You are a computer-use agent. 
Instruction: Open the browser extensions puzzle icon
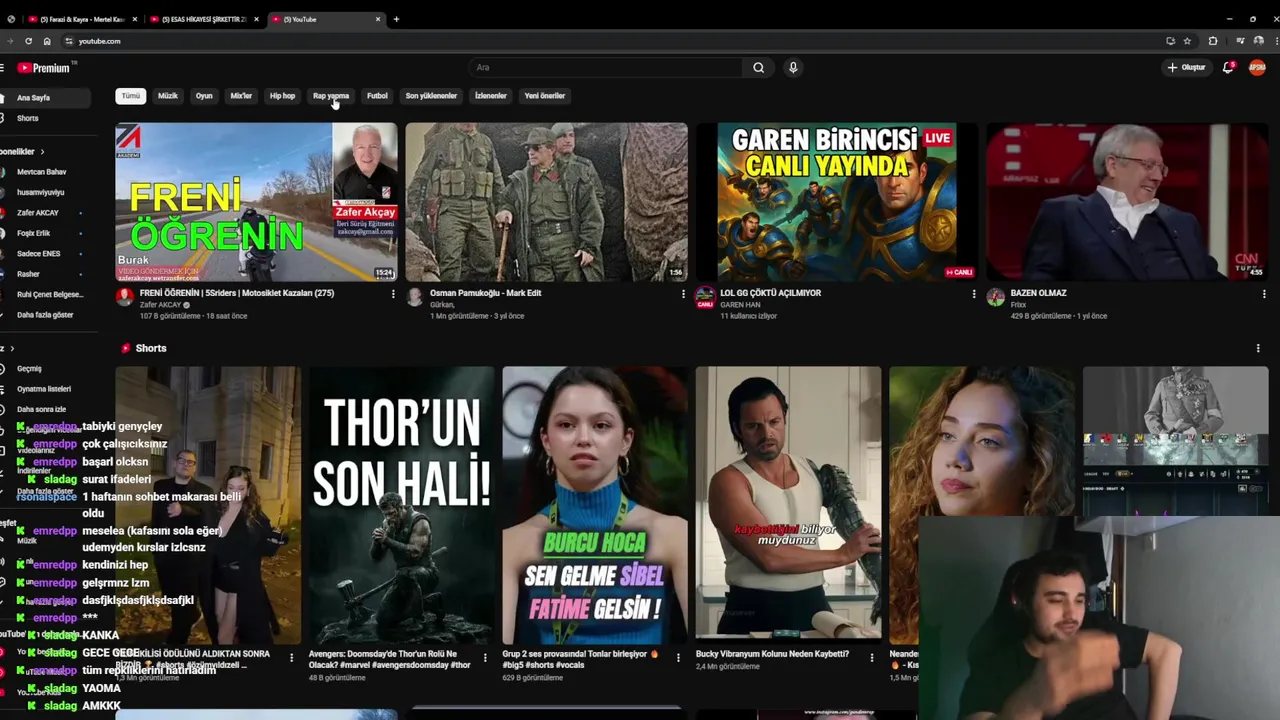[x=1213, y=41]
